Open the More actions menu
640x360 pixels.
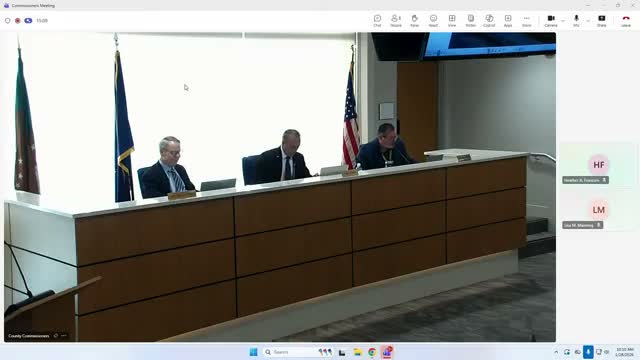point(527,20)
